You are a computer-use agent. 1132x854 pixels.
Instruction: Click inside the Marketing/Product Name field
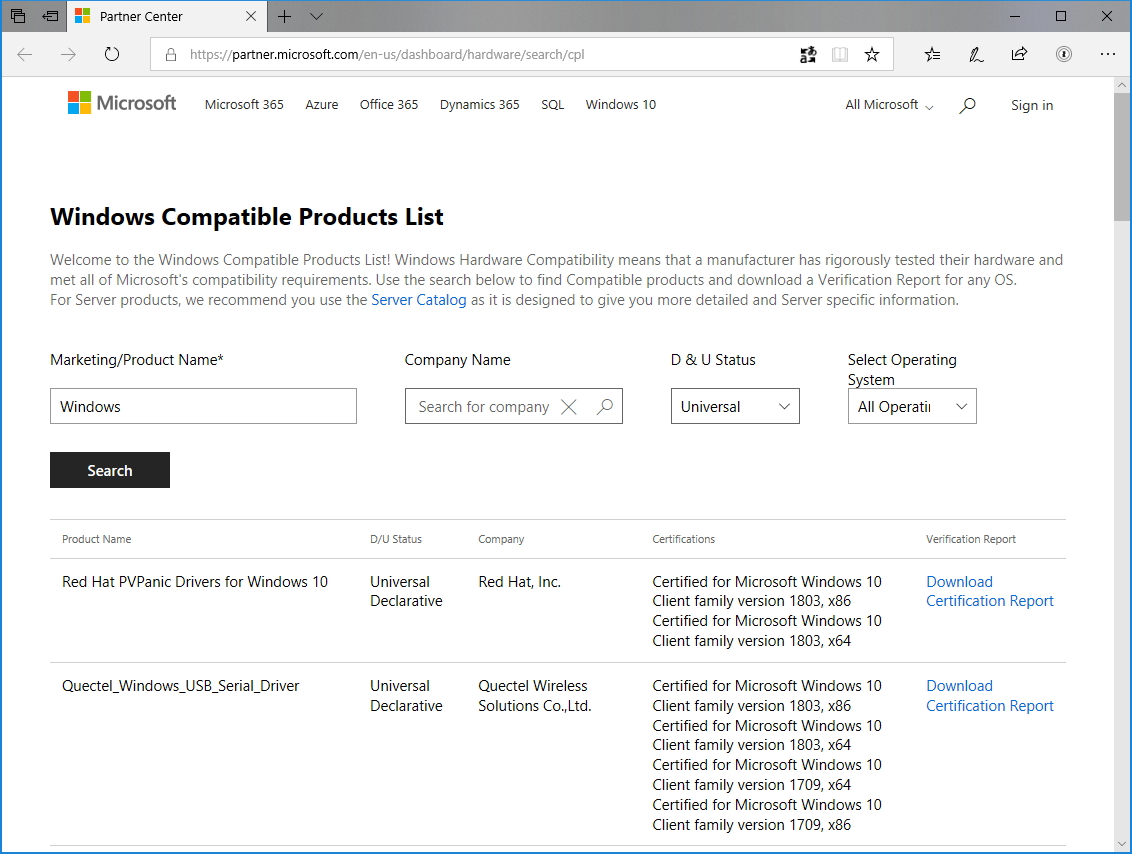(203, 406)
